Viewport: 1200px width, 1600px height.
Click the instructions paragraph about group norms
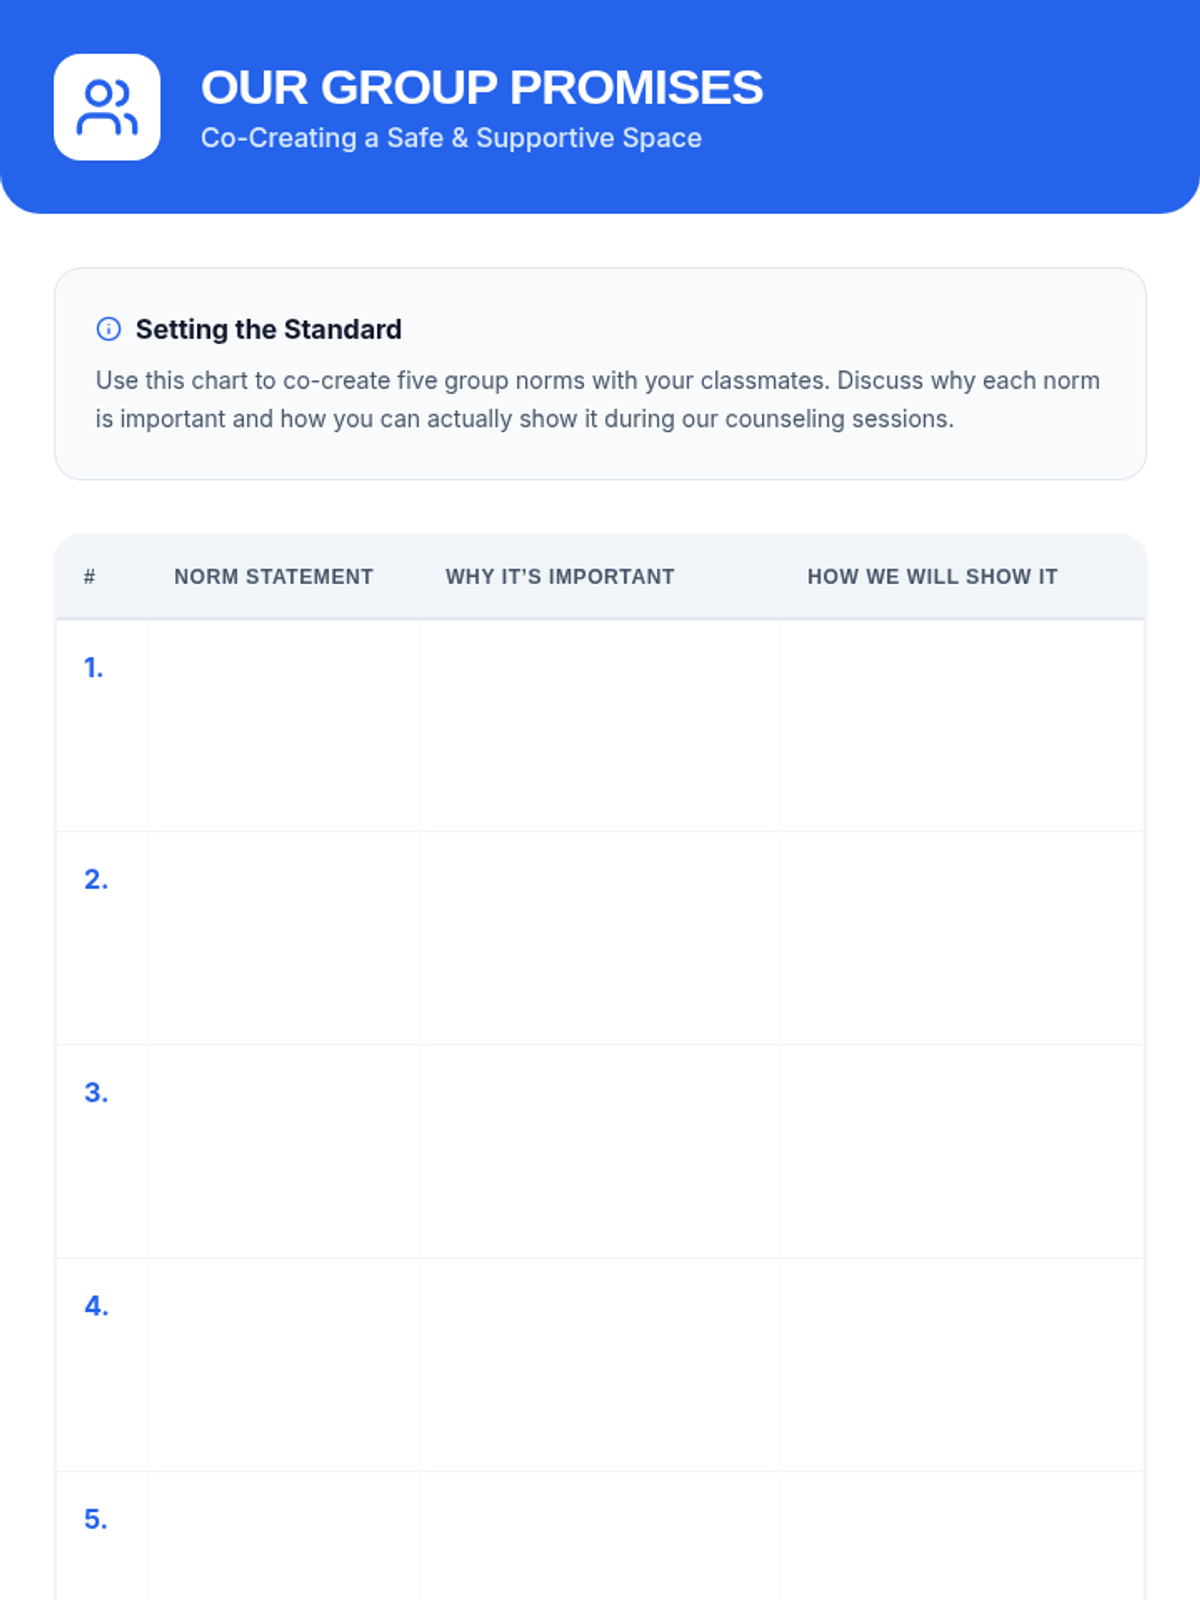598,399
